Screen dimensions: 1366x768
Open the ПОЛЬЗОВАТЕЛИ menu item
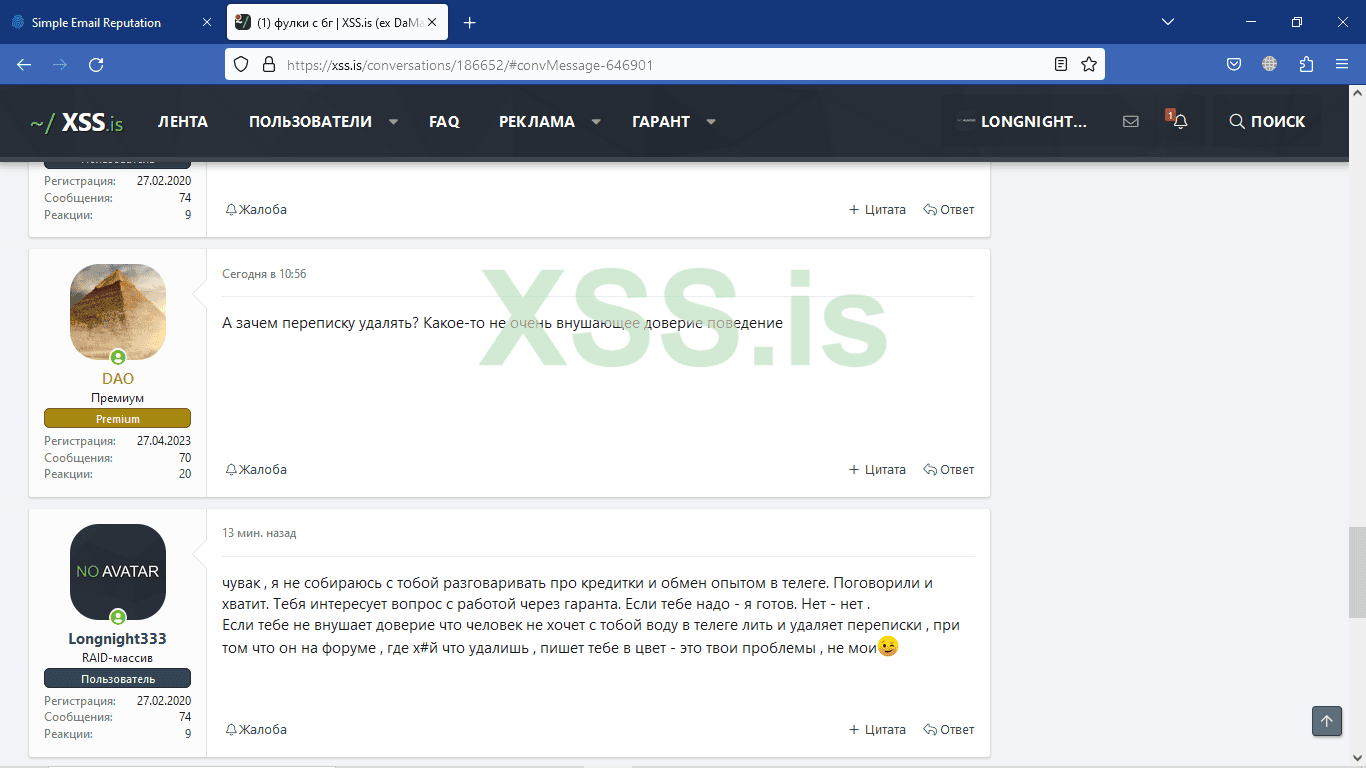coord(310,122)
